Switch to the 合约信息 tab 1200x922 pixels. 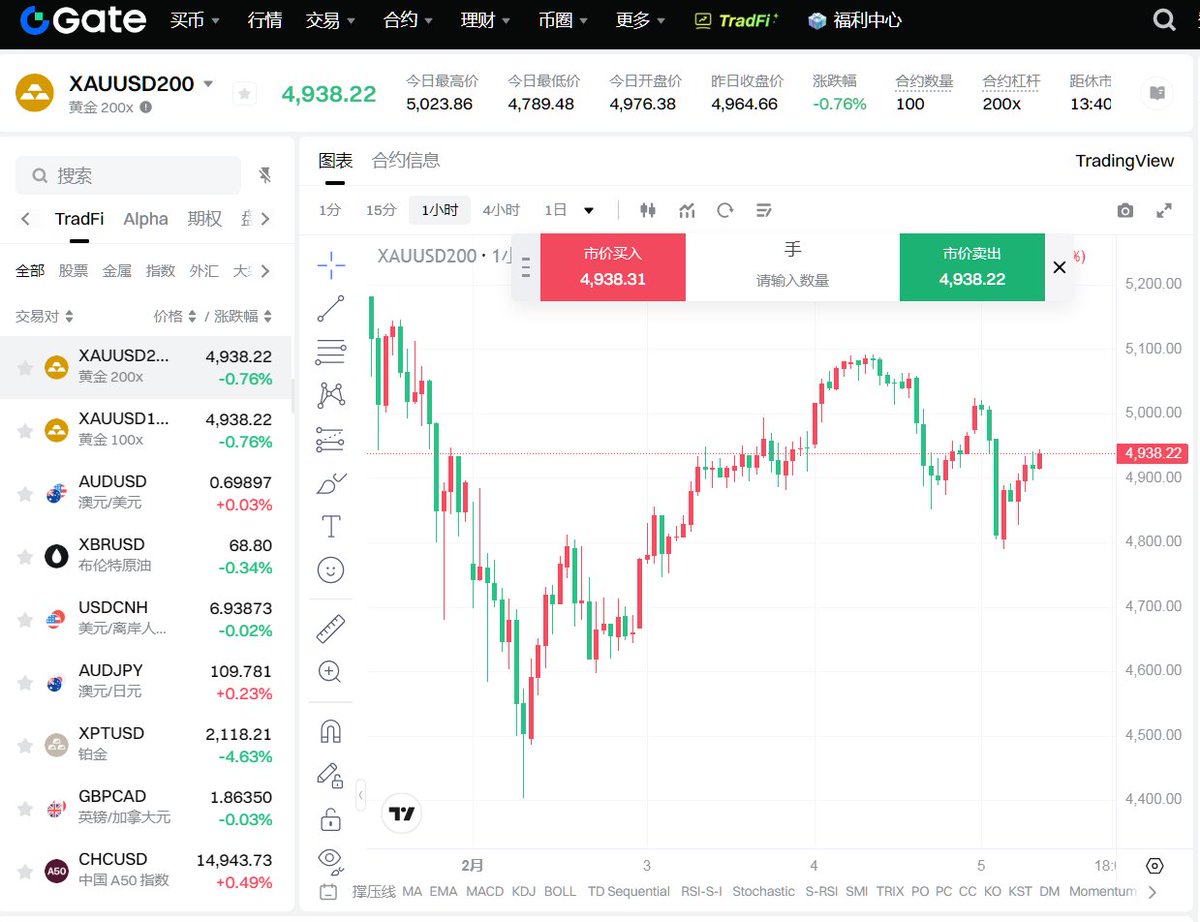pyautogui.click(x=406, y=160)
